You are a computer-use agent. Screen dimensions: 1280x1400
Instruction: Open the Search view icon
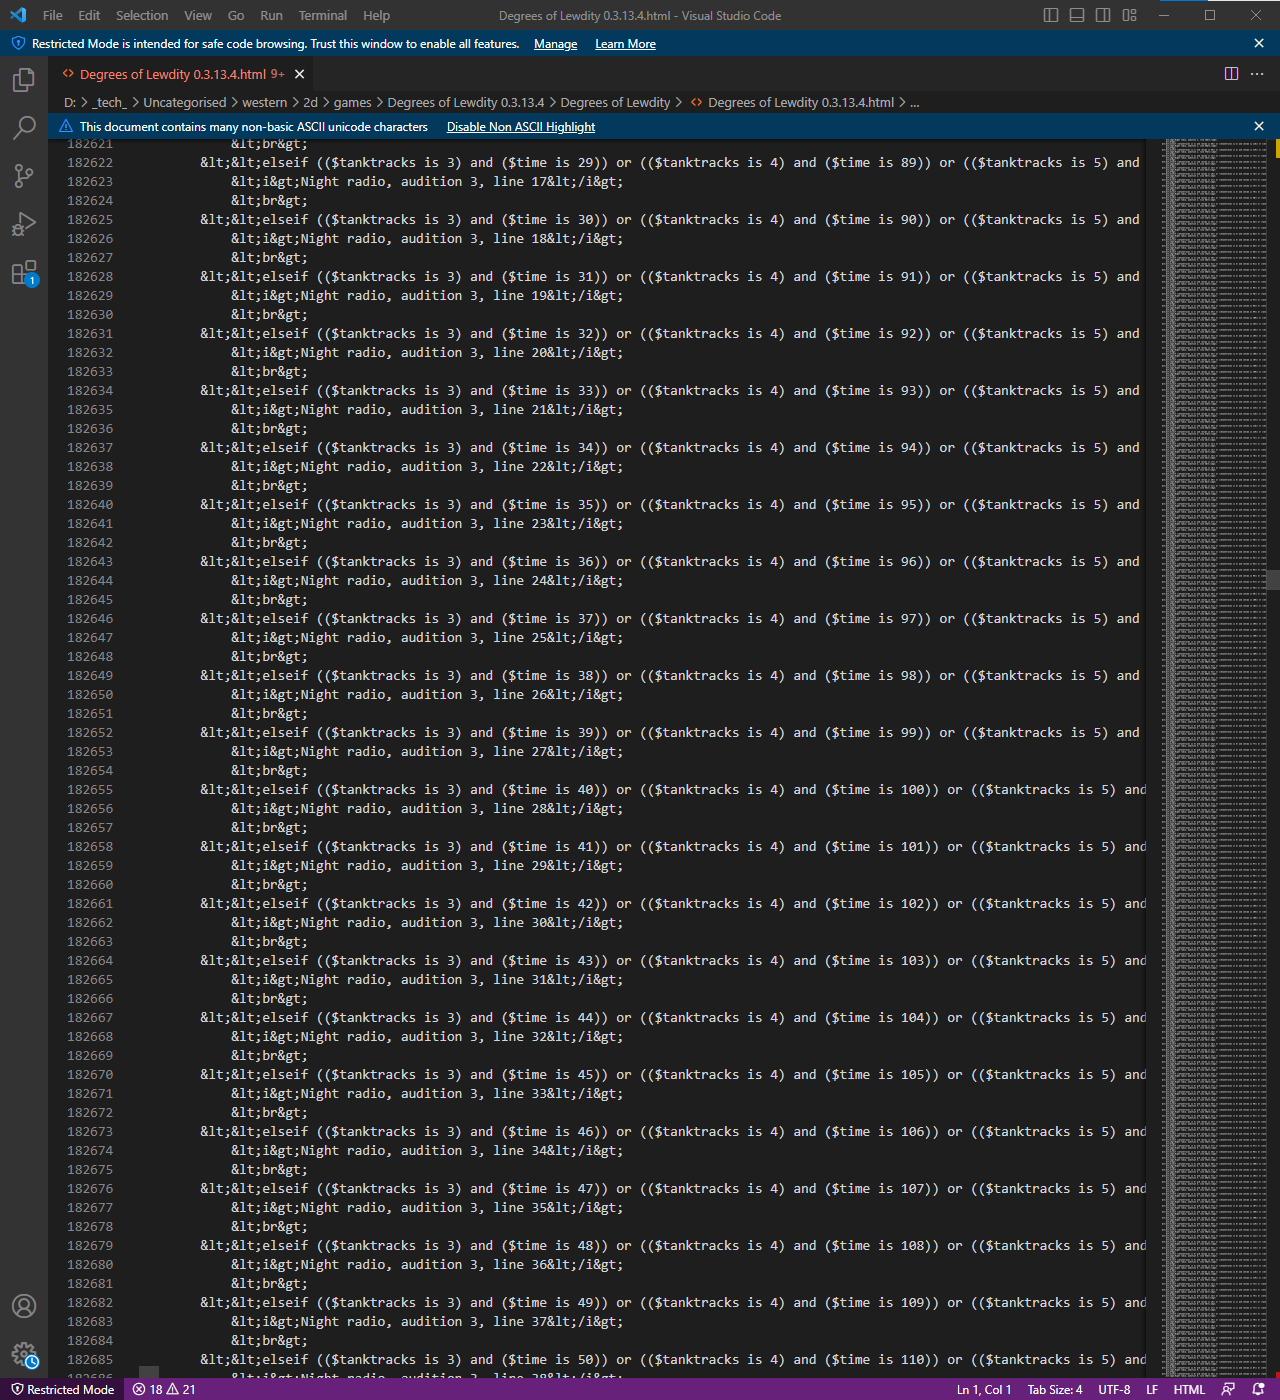tap(24, 128)
